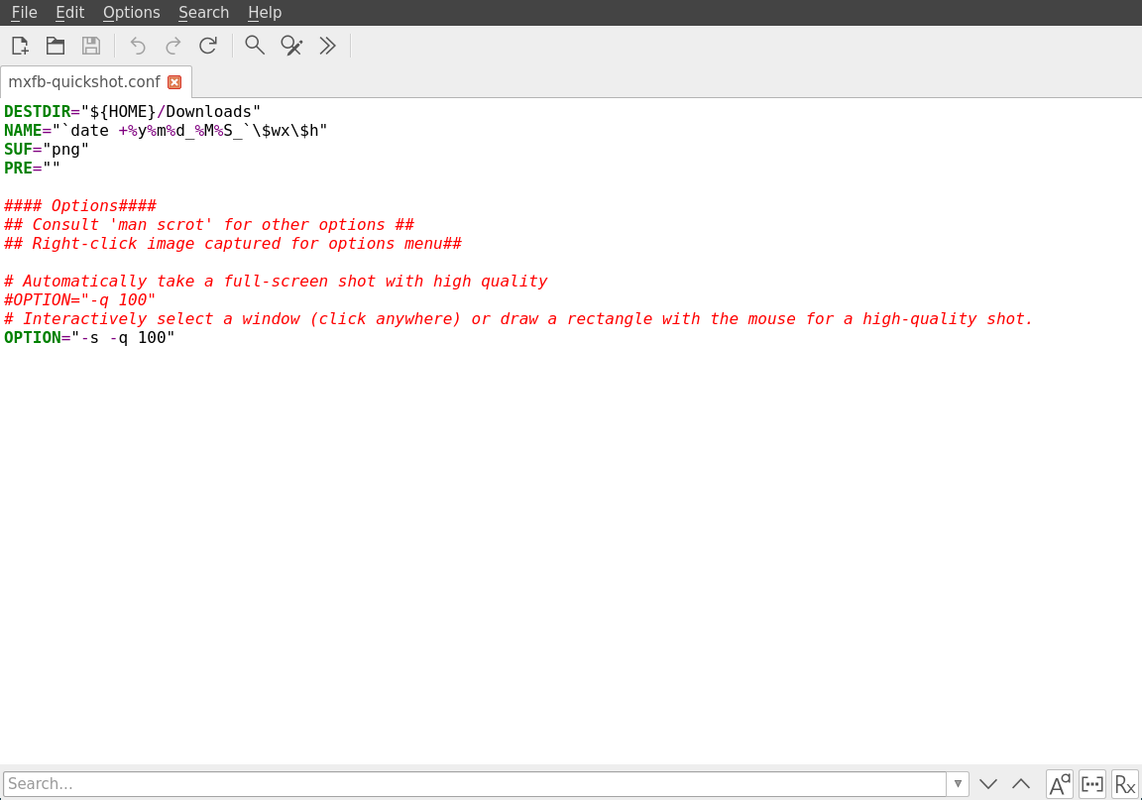Toggle whole word search option
The height and width of the screenshot is (800, 1142).
coord(1092,784)
